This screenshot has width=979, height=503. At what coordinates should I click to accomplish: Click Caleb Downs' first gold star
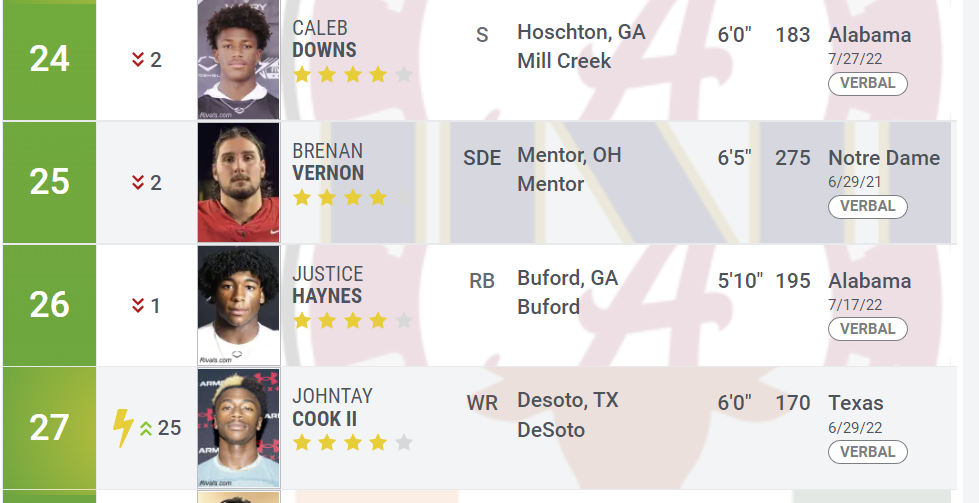302,75
